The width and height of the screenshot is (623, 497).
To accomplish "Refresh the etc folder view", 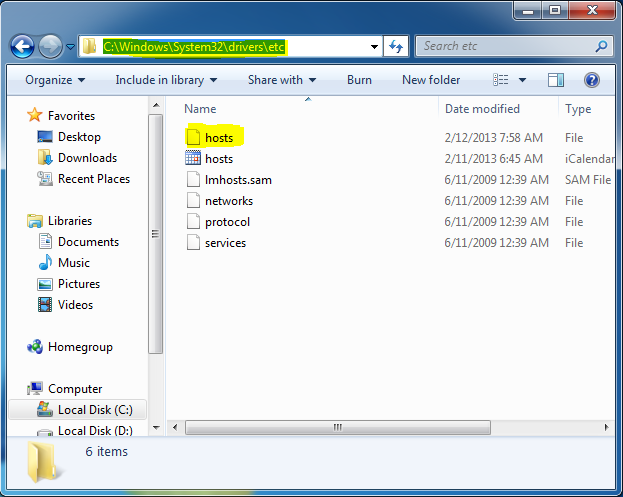I will [x=396, y=46].
